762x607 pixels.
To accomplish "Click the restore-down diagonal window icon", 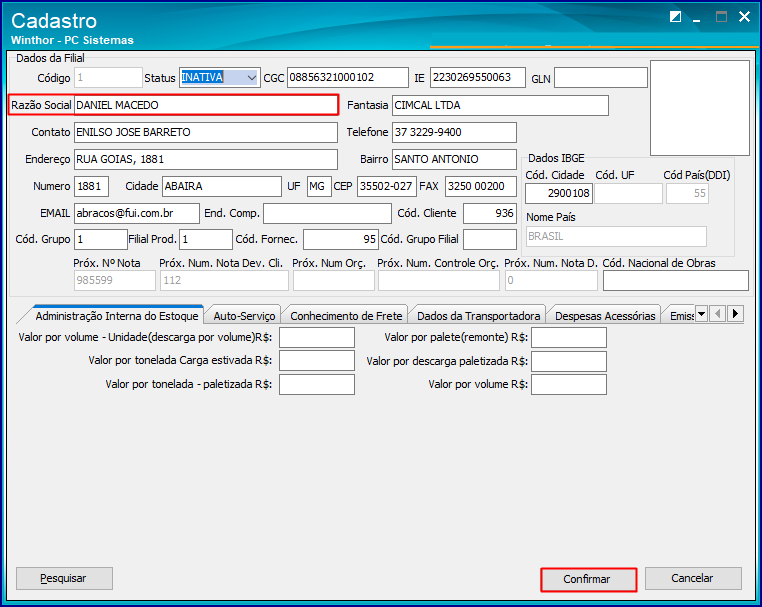I will click(675, 17).
